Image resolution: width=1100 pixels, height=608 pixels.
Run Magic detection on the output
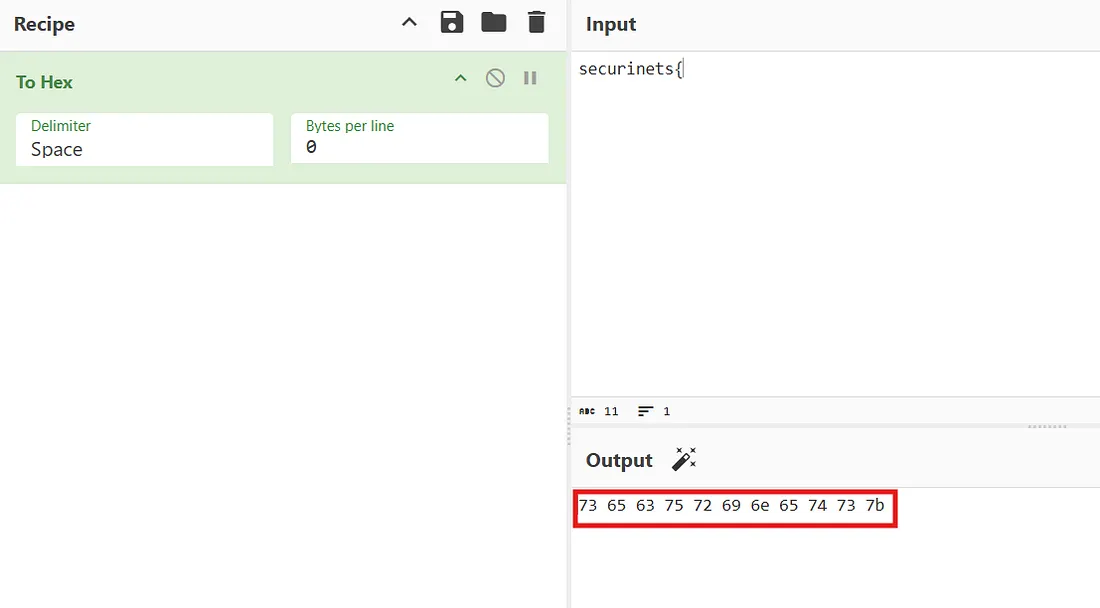(x=684, y=458)
